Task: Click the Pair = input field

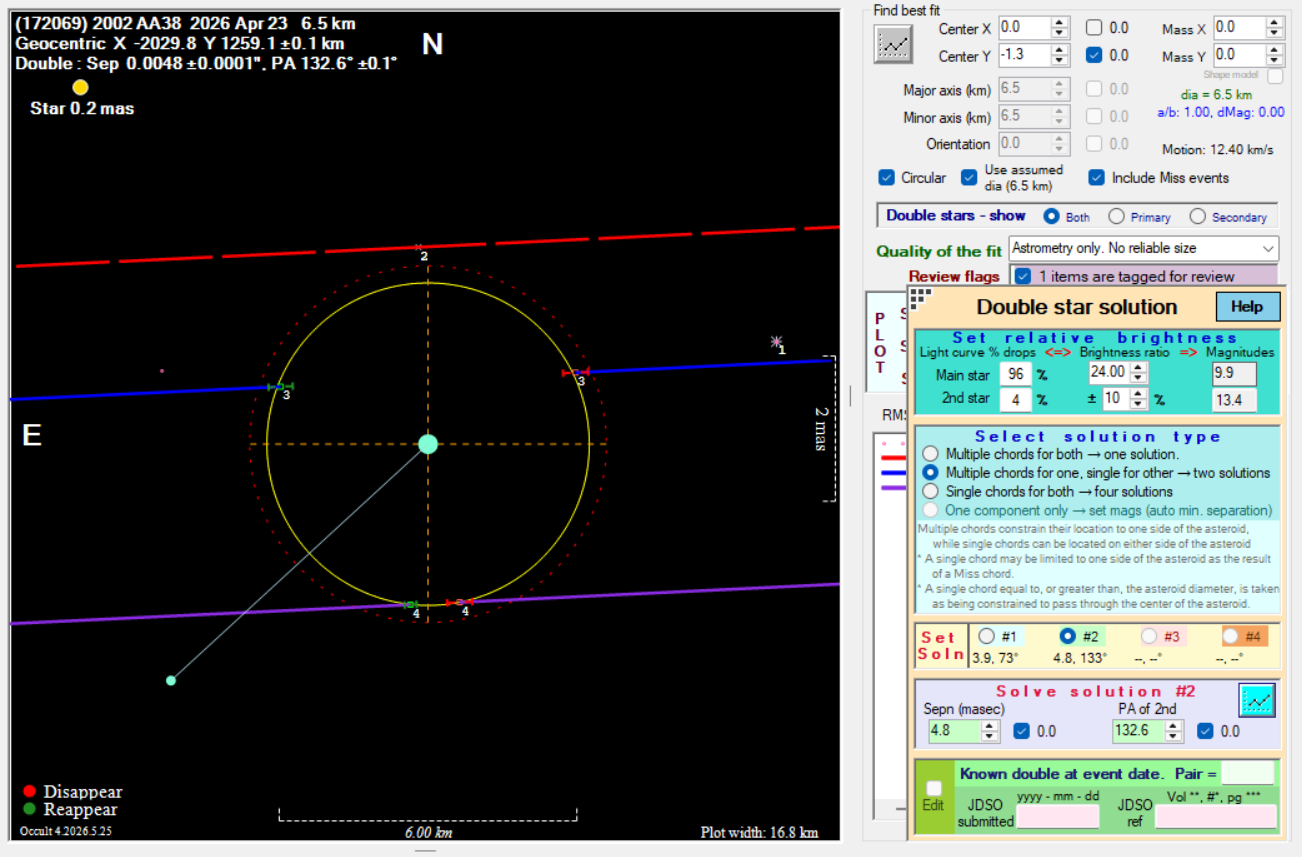Action: coord(1248,773)
